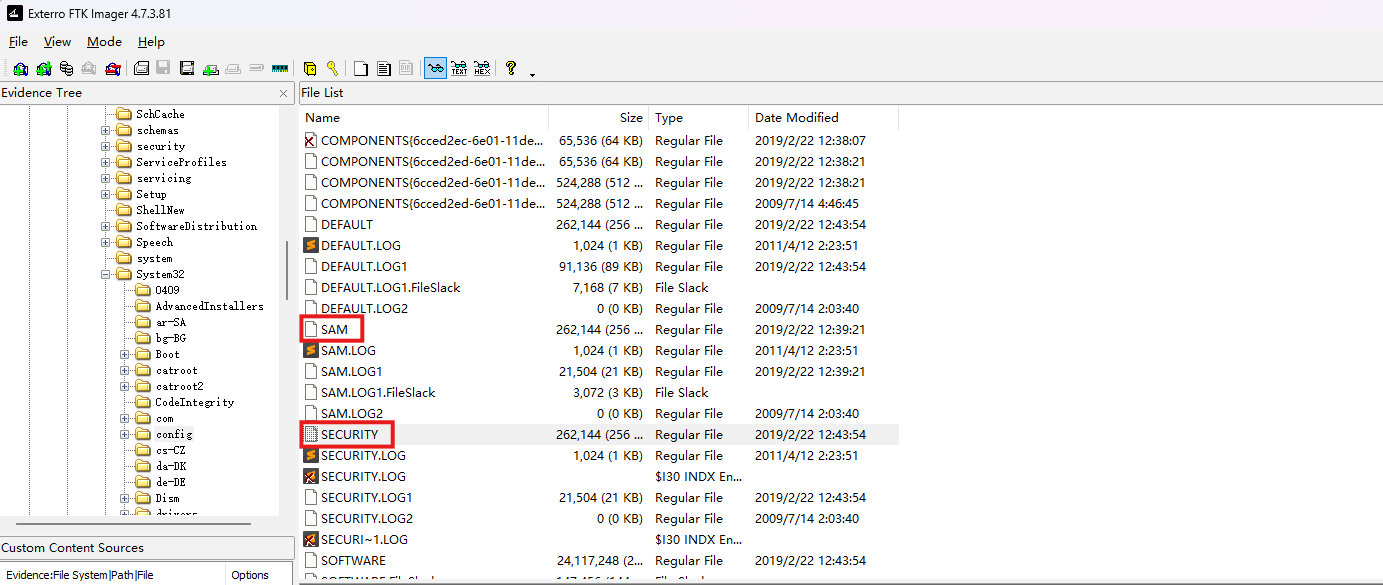The height and width of the screenshot is (585, 1383).
Task: Select the SchCache folder in tree
Action: 160,114
